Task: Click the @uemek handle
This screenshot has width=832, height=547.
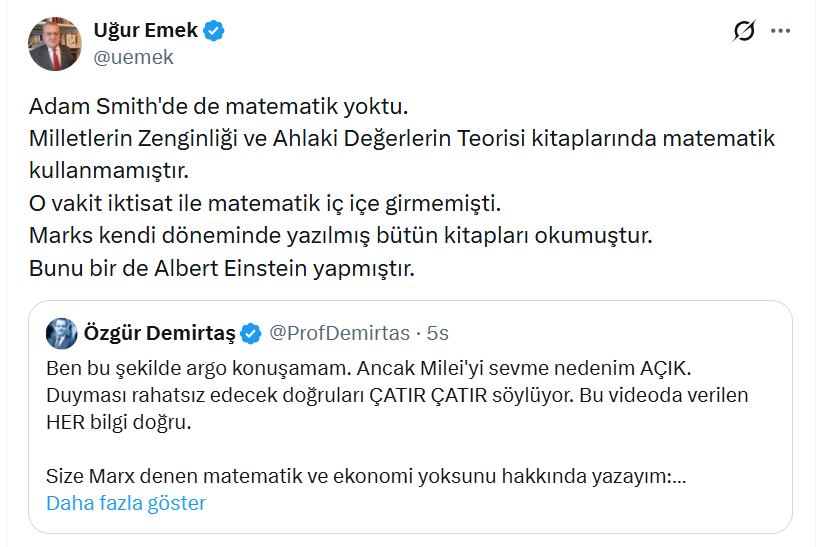Action: click(133, 57)
